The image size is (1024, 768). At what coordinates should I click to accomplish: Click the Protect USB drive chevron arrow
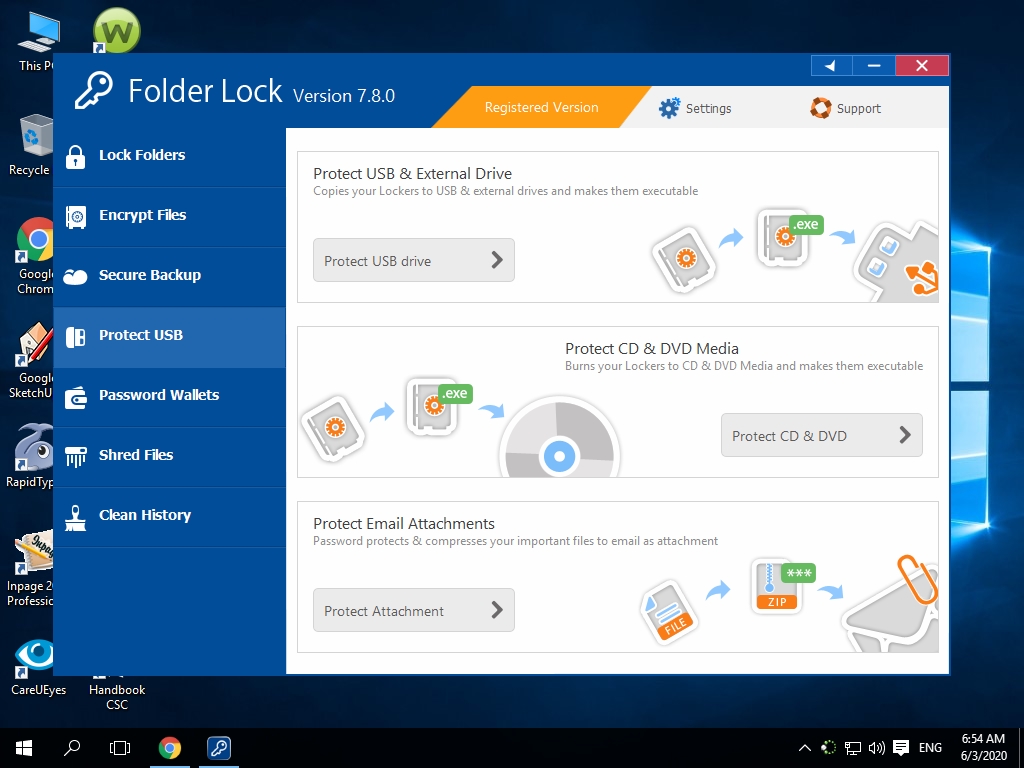point(497,260)
